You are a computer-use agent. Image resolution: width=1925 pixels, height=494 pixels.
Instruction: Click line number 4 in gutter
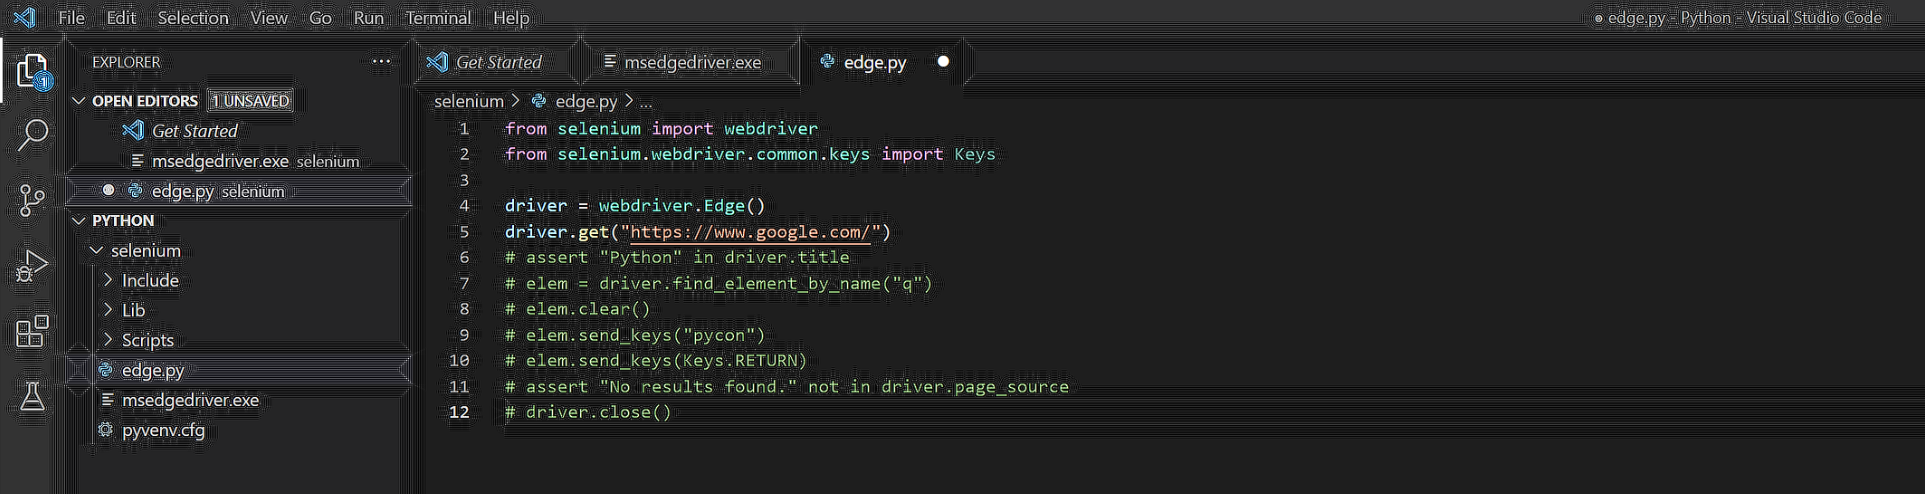pos(464,206)
